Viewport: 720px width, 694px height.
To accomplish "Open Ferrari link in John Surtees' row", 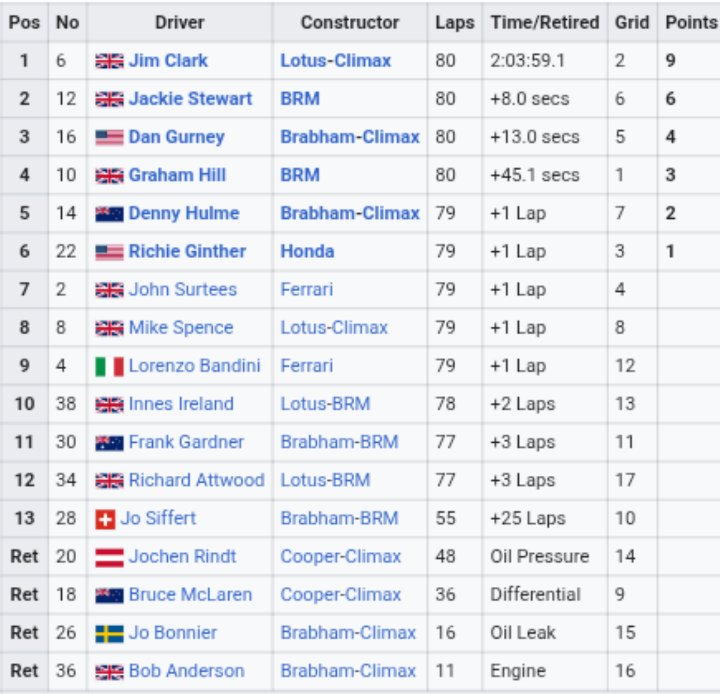I will pyautogui.click(x=307, y=289).
